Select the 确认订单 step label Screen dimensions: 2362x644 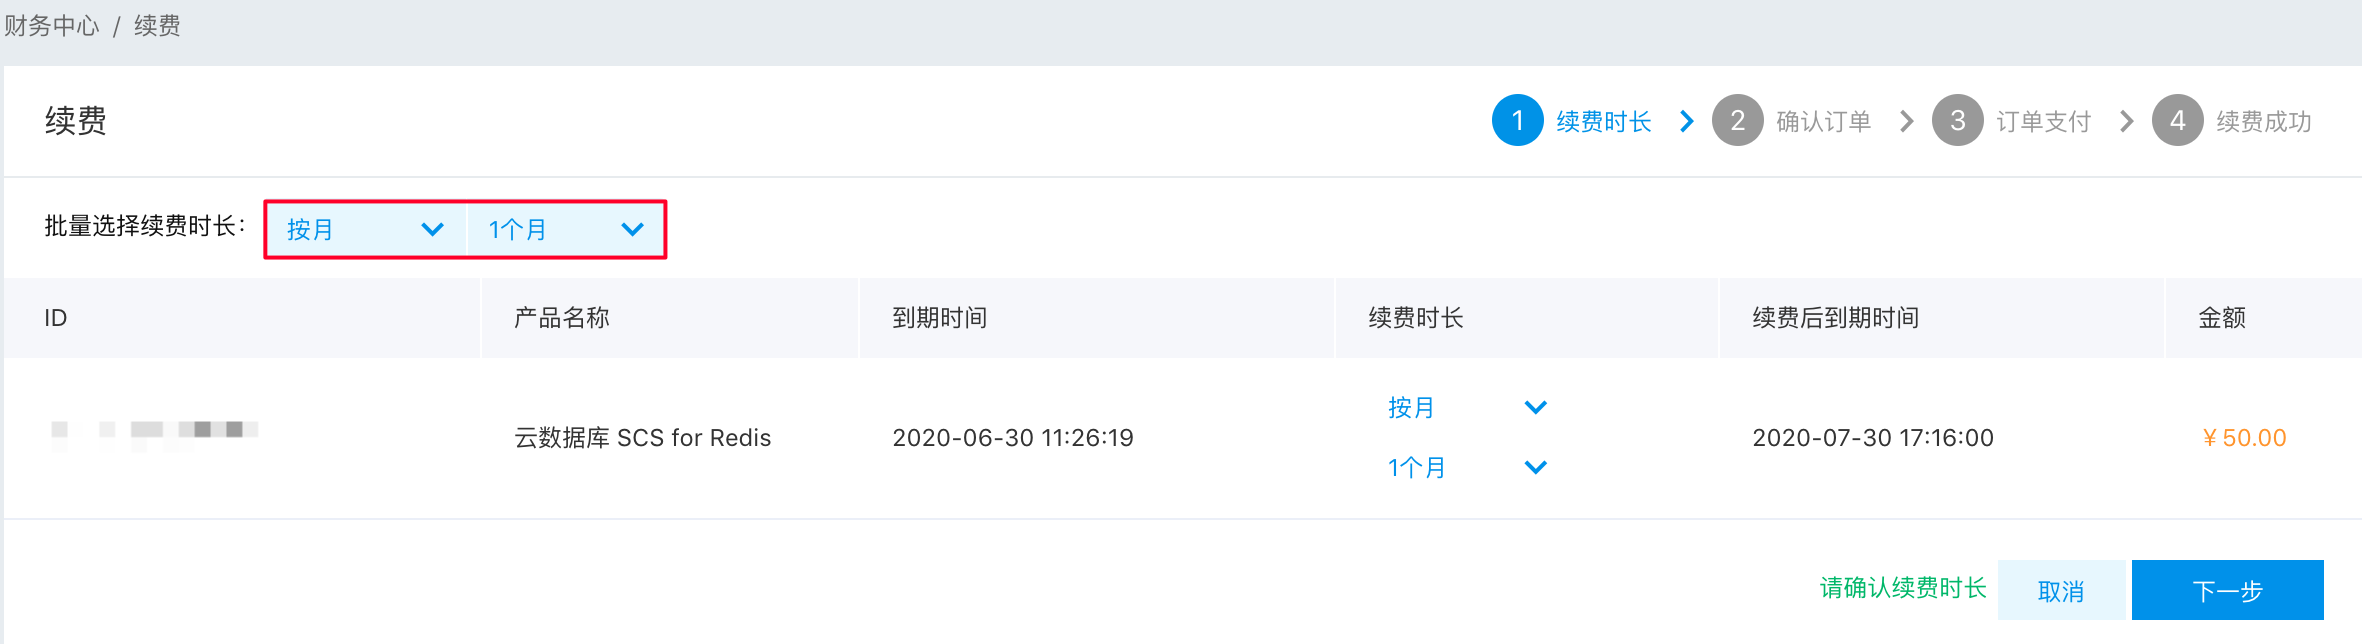(1823, 121)
